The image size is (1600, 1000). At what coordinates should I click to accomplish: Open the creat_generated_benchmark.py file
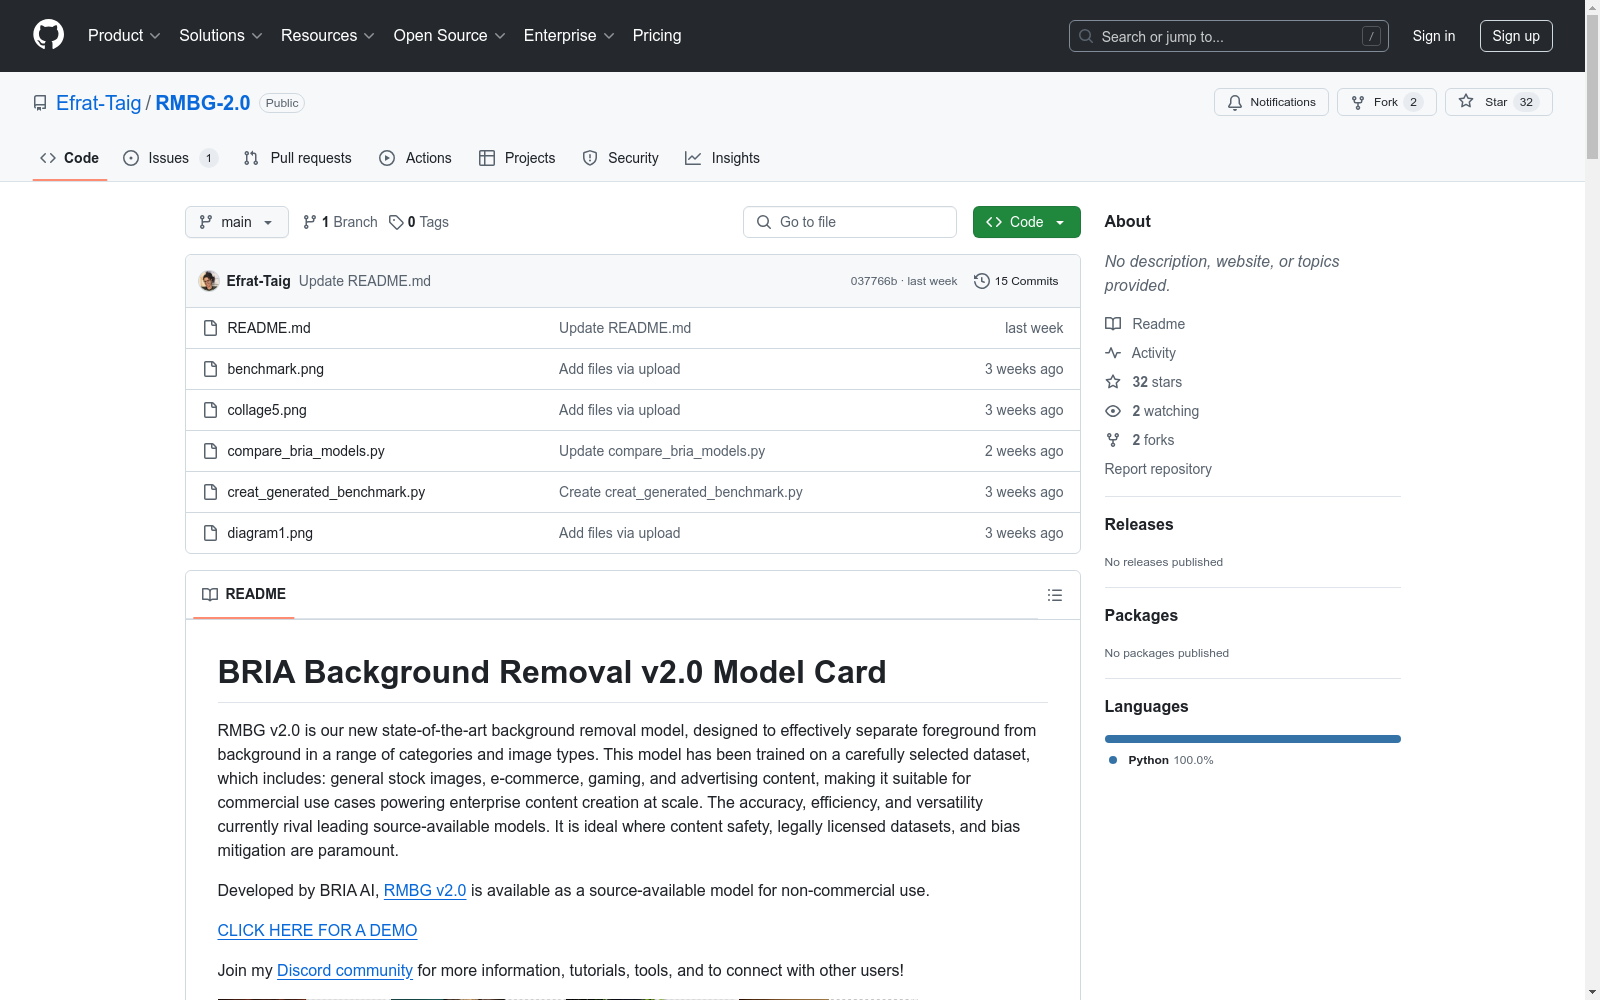pos(326,492)
